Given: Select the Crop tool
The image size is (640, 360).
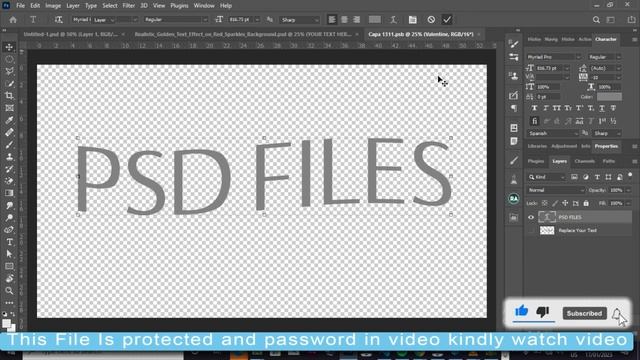Looking at the screenshot, I should pos(9,96).
